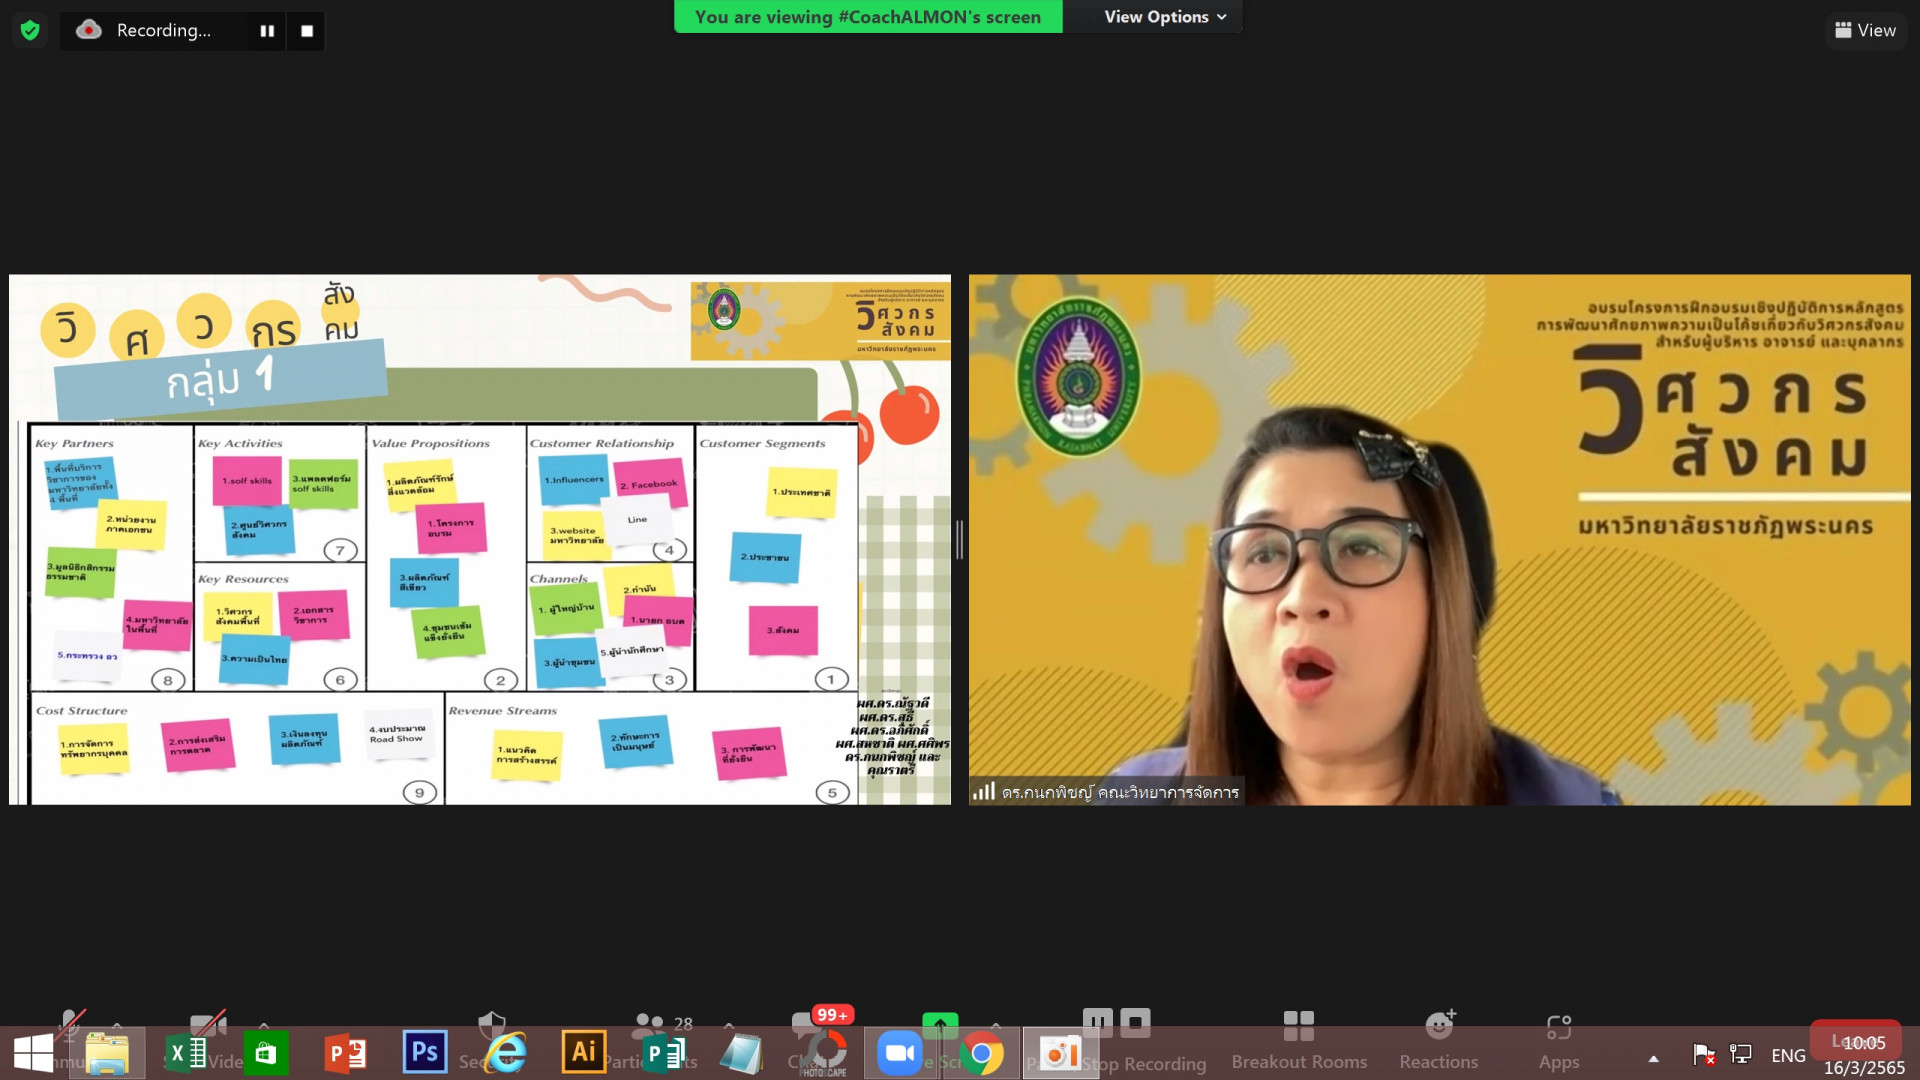Open Excel from the taskbar
This screenshot has width=1920, height=1080.
[187, 1054]
